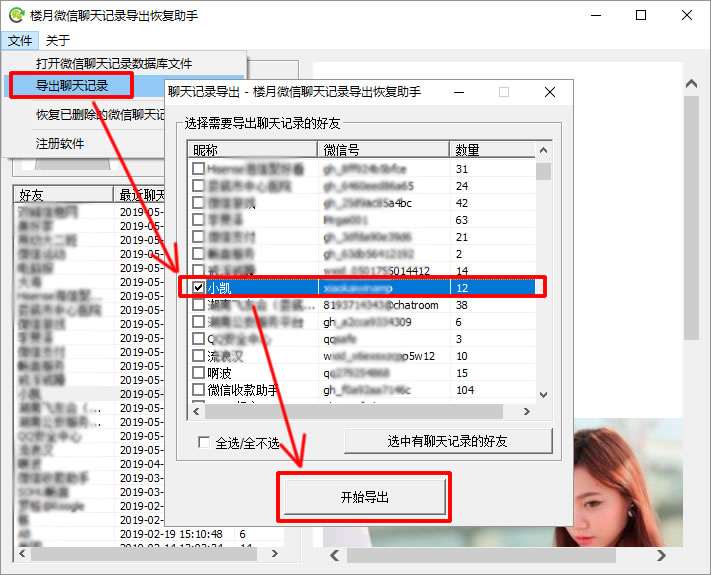Click chat panel bottom scroll-left arrow

[x=335, y=555]
